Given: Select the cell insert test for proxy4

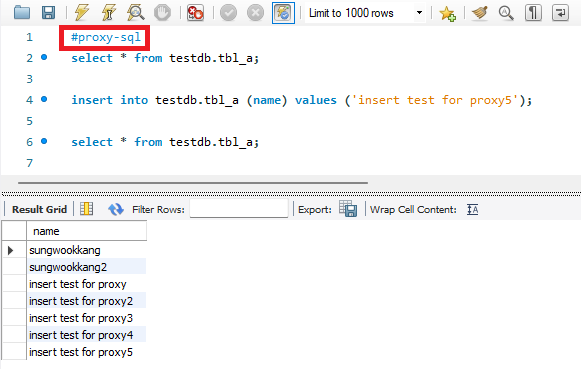Looking at the screenshot, I should pyautogui.click(x=87, y=335).
